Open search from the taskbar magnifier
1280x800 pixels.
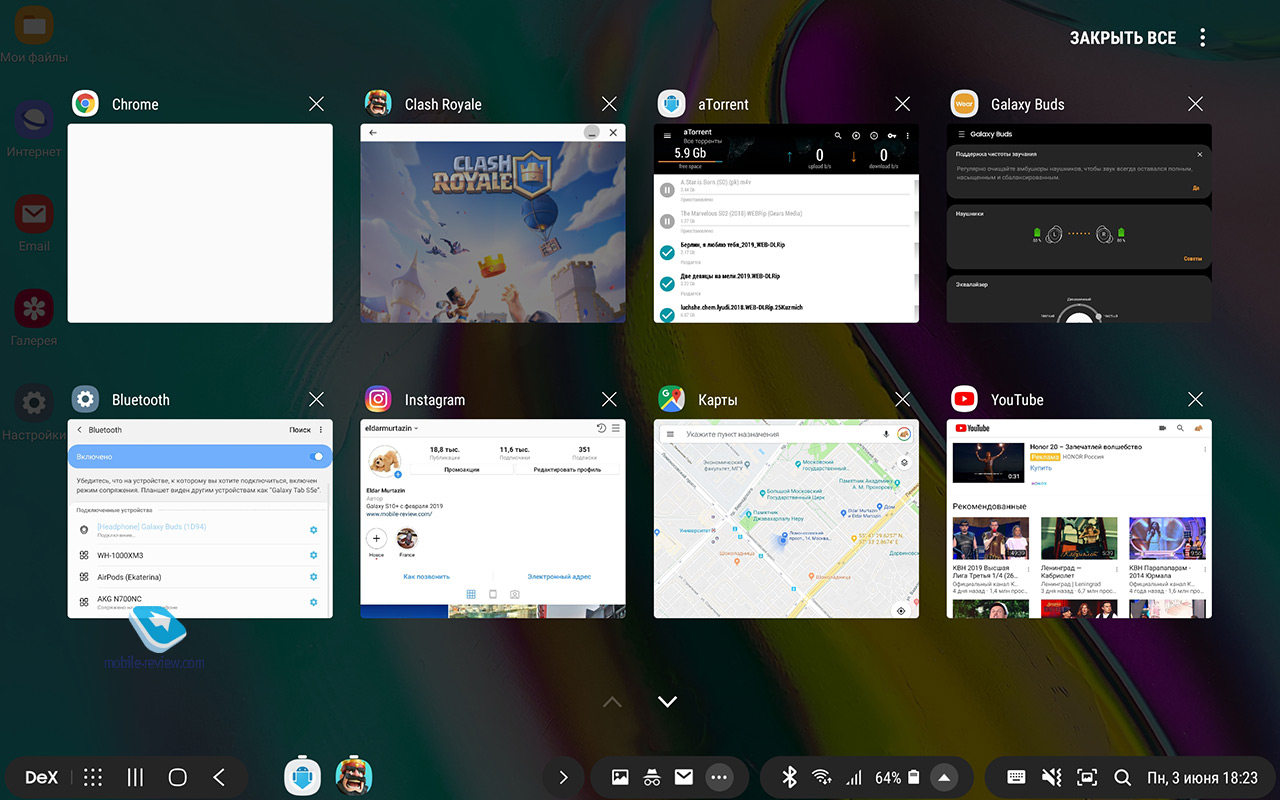pyautogui.click(x=1122, y=777)
